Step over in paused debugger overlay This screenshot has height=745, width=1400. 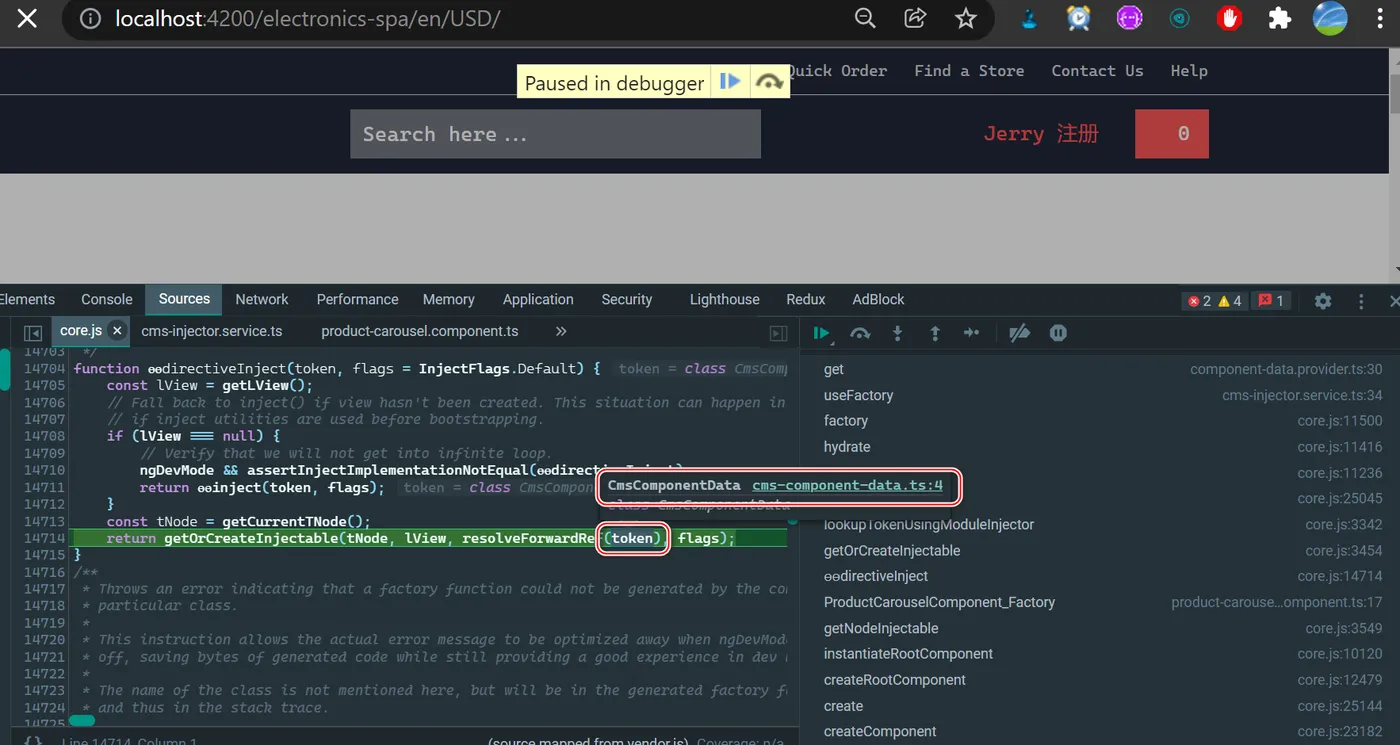[x=768, y=82]
